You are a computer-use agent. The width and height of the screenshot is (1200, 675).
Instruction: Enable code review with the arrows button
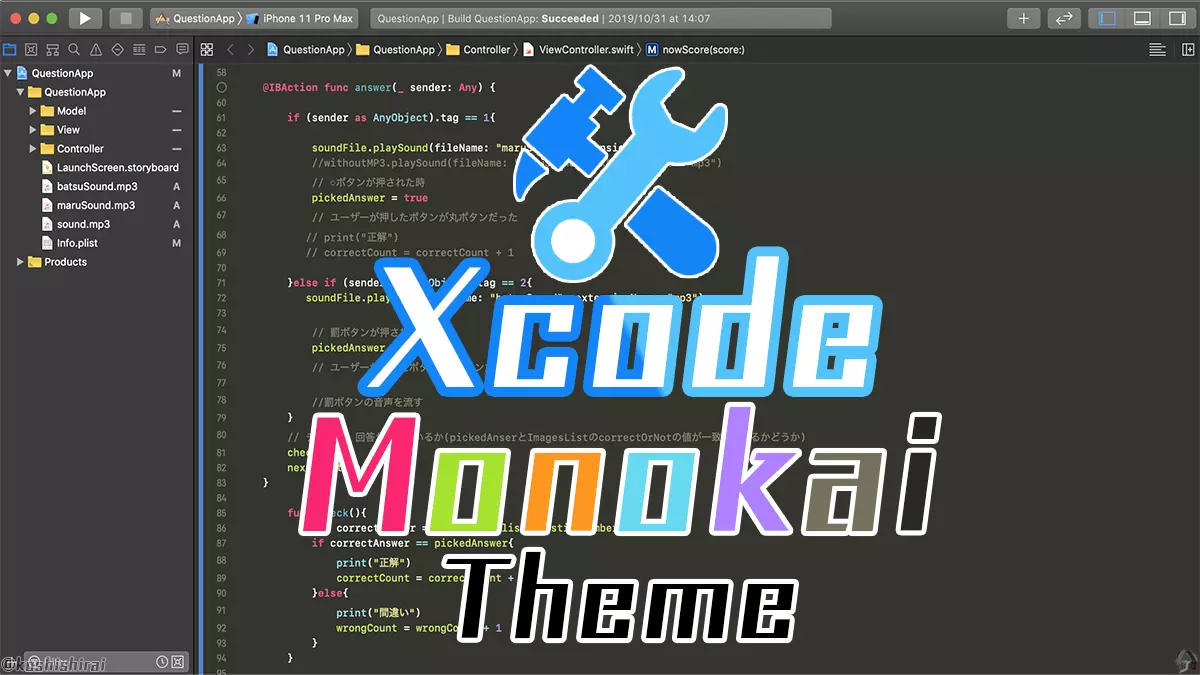(1065, 18)
